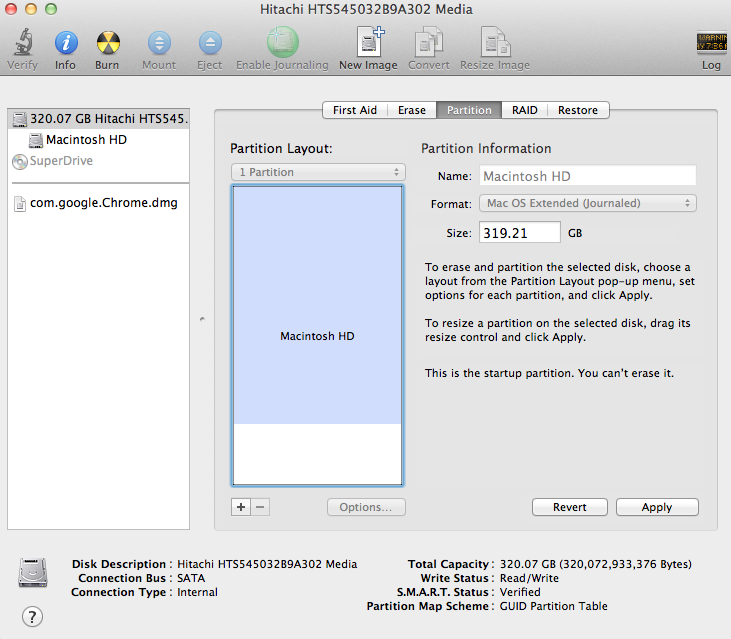
Task: Switch to the First Aid tab
Action: pyautogui.click(x=355, y=110)
